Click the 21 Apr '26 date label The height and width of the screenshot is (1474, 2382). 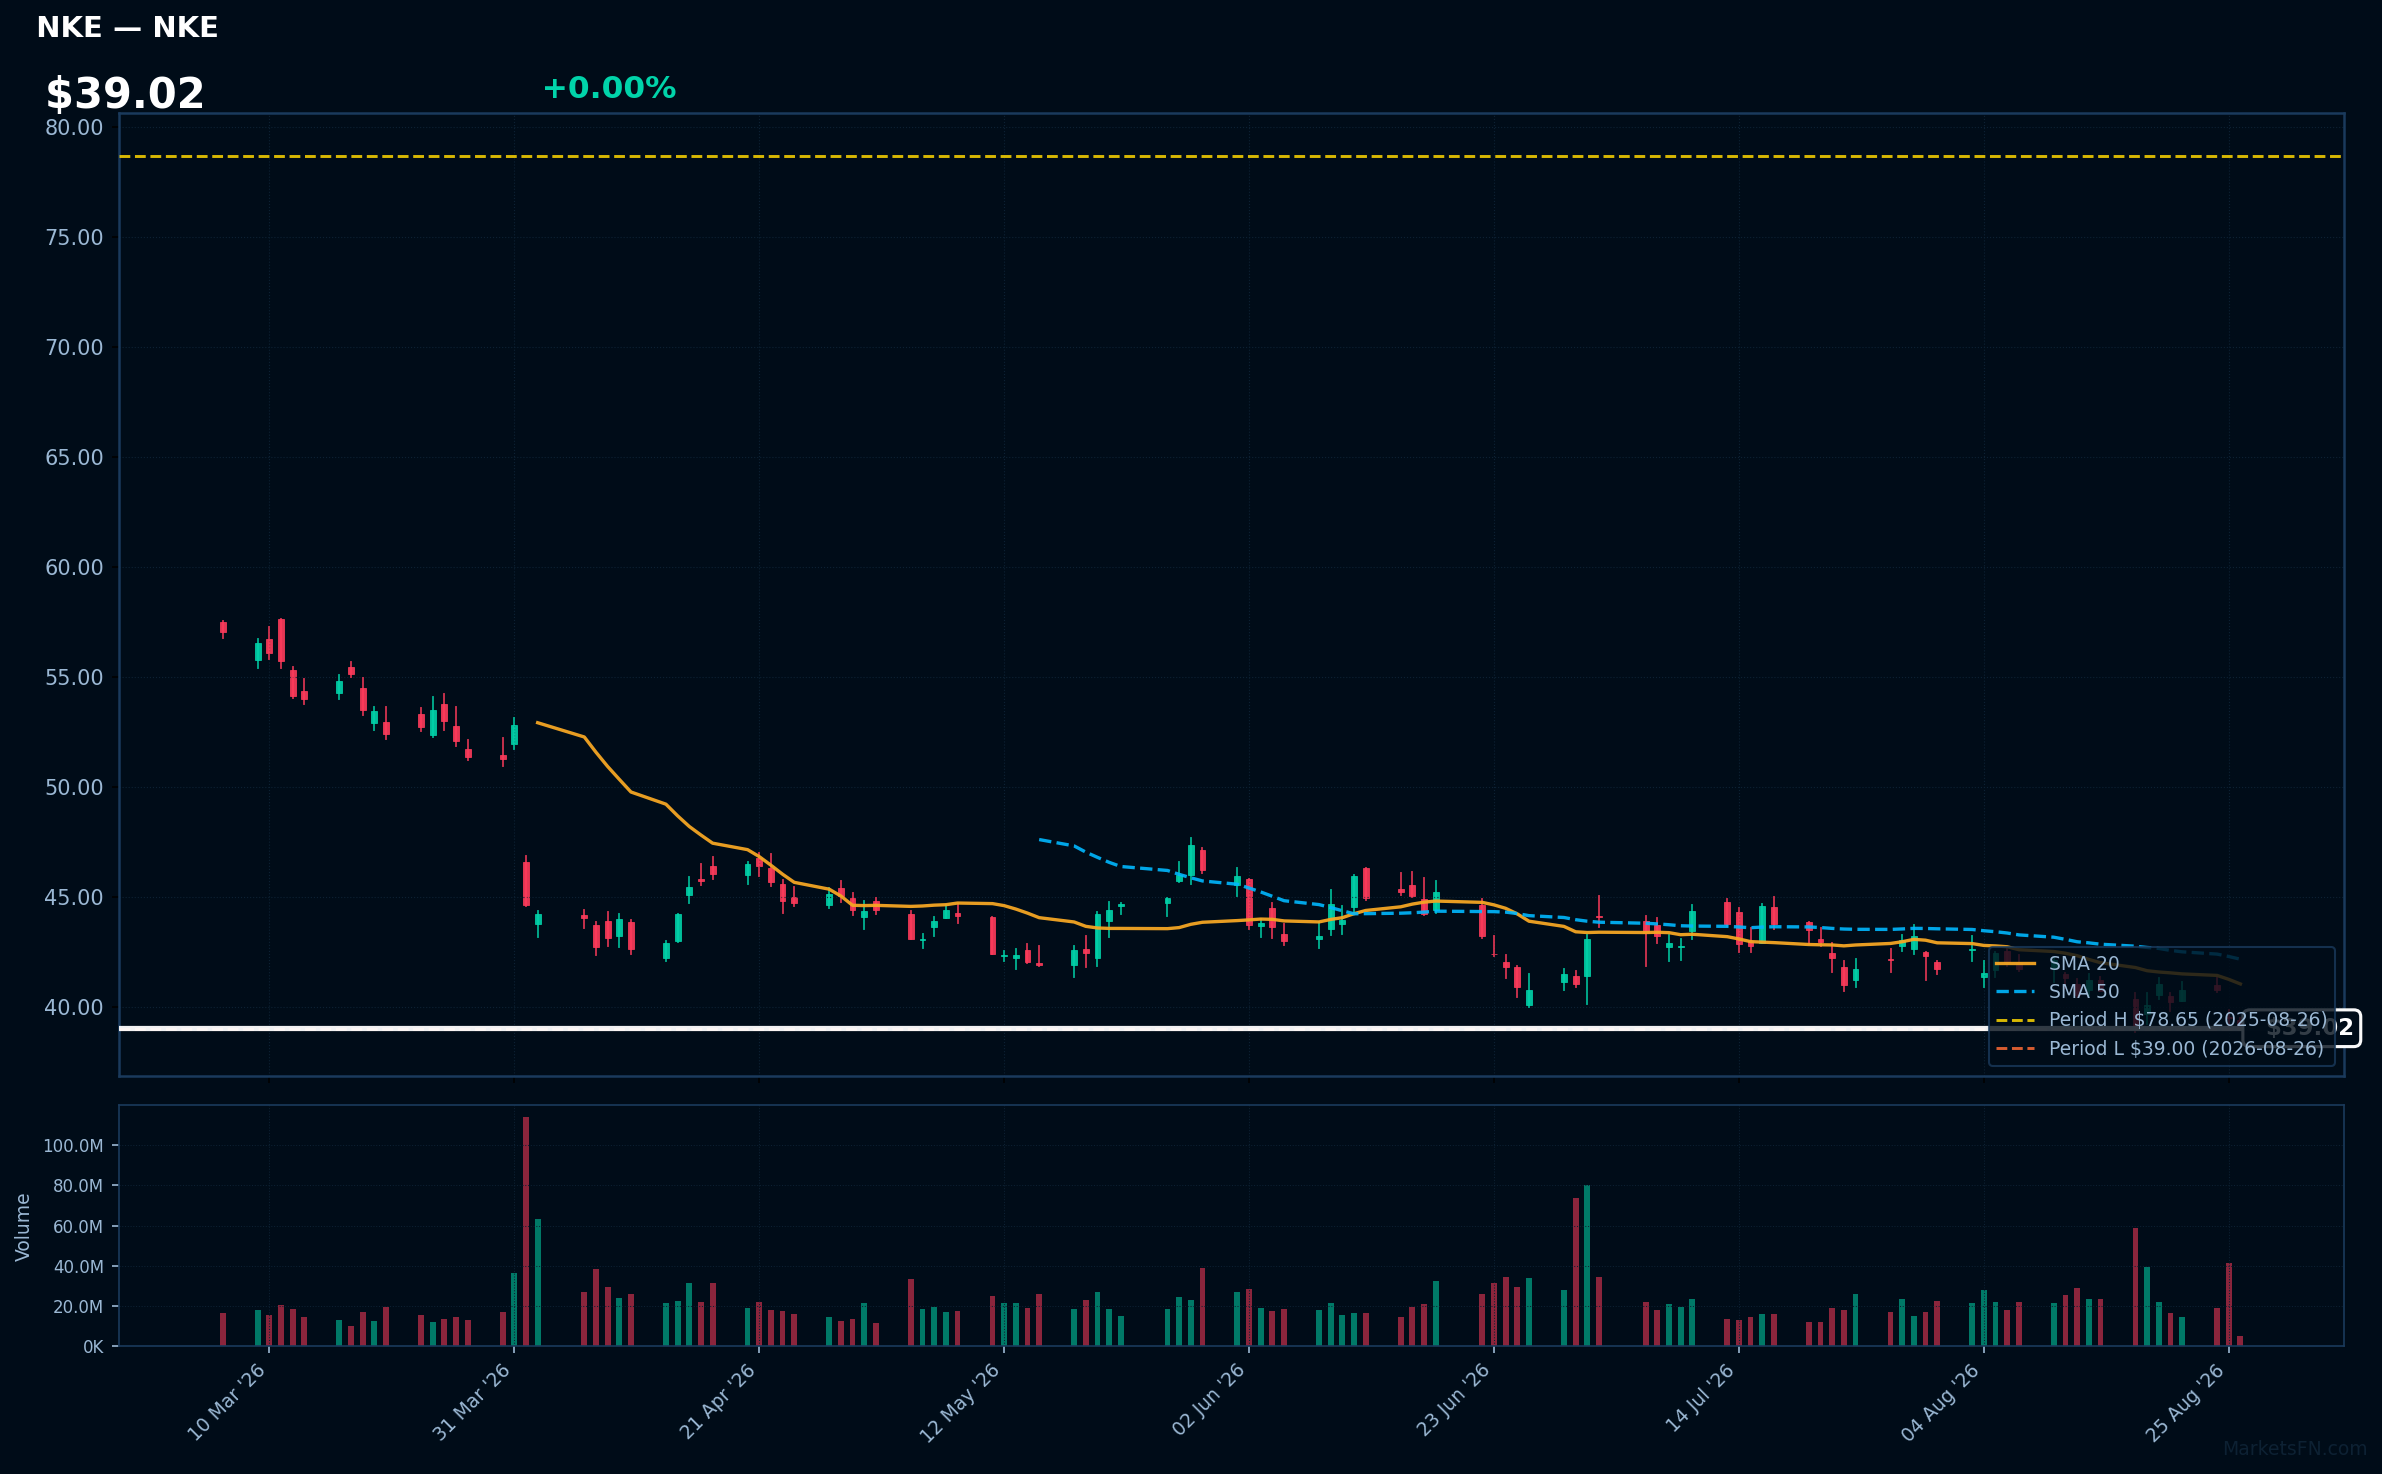coord(716,1402)
